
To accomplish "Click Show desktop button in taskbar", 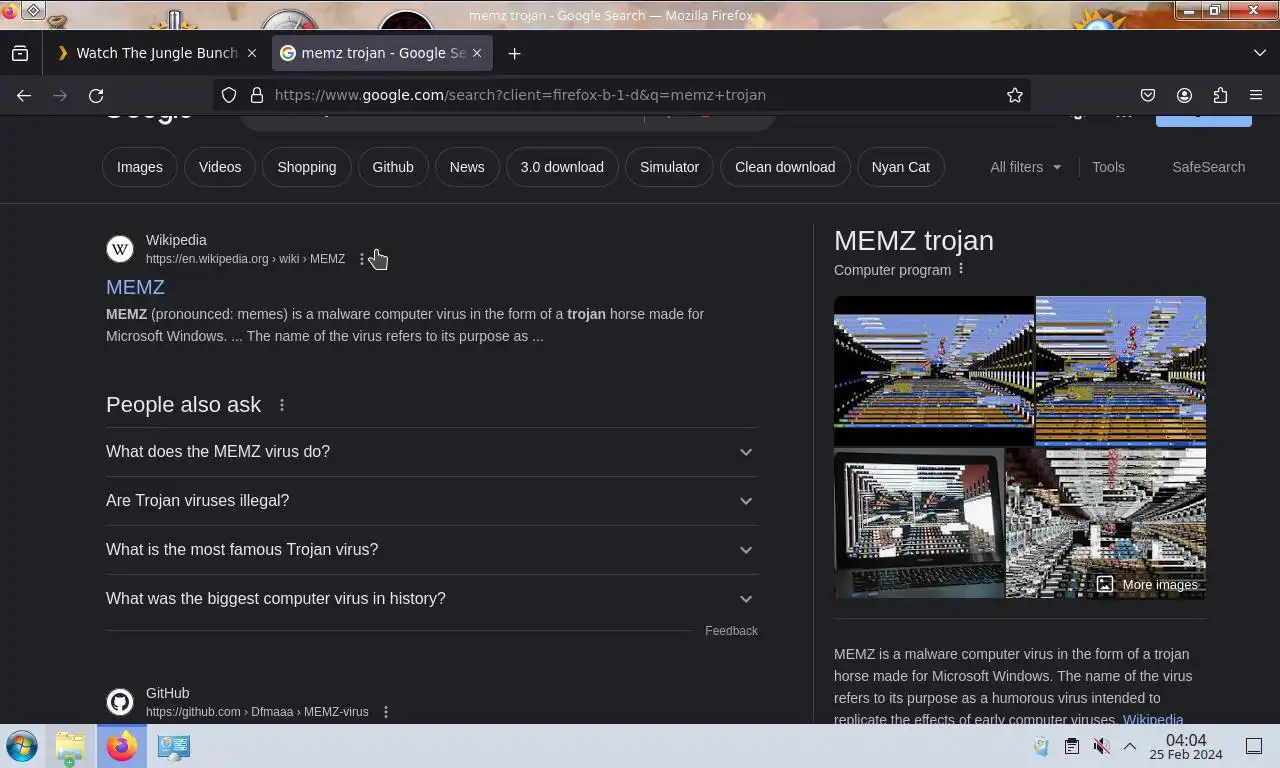I will click(1254, 746).
